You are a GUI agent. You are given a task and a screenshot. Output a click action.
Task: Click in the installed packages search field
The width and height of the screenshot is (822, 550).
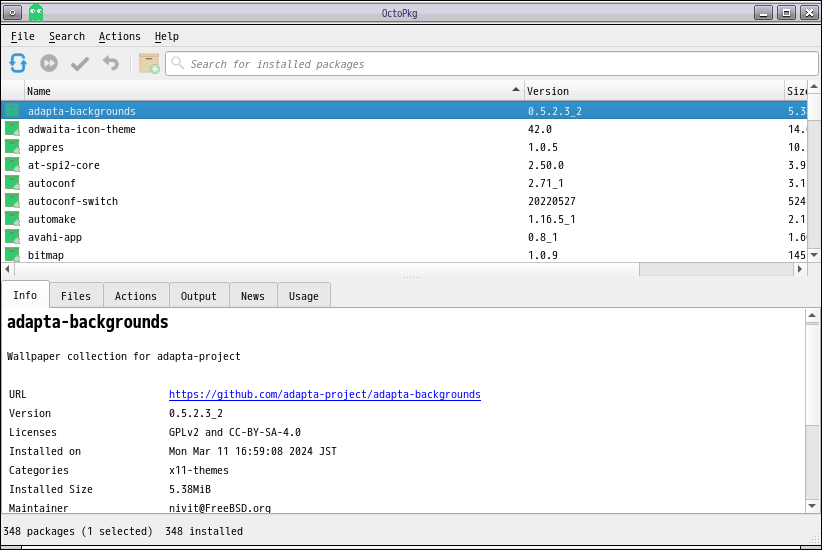pyautogui.click(x=491, y=64)
